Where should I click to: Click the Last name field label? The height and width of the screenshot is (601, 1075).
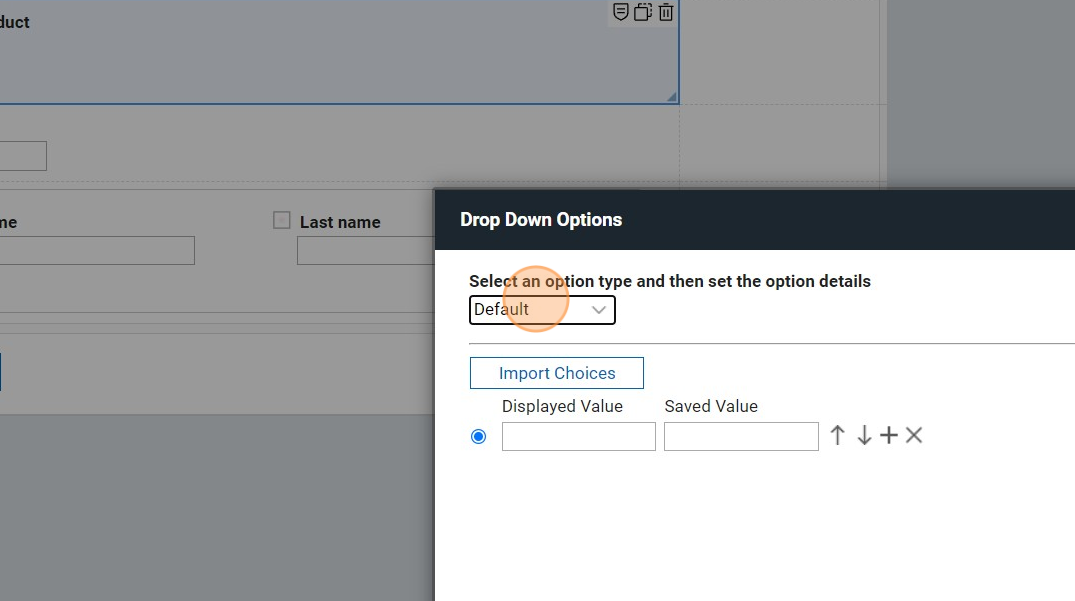pos(340,222)
